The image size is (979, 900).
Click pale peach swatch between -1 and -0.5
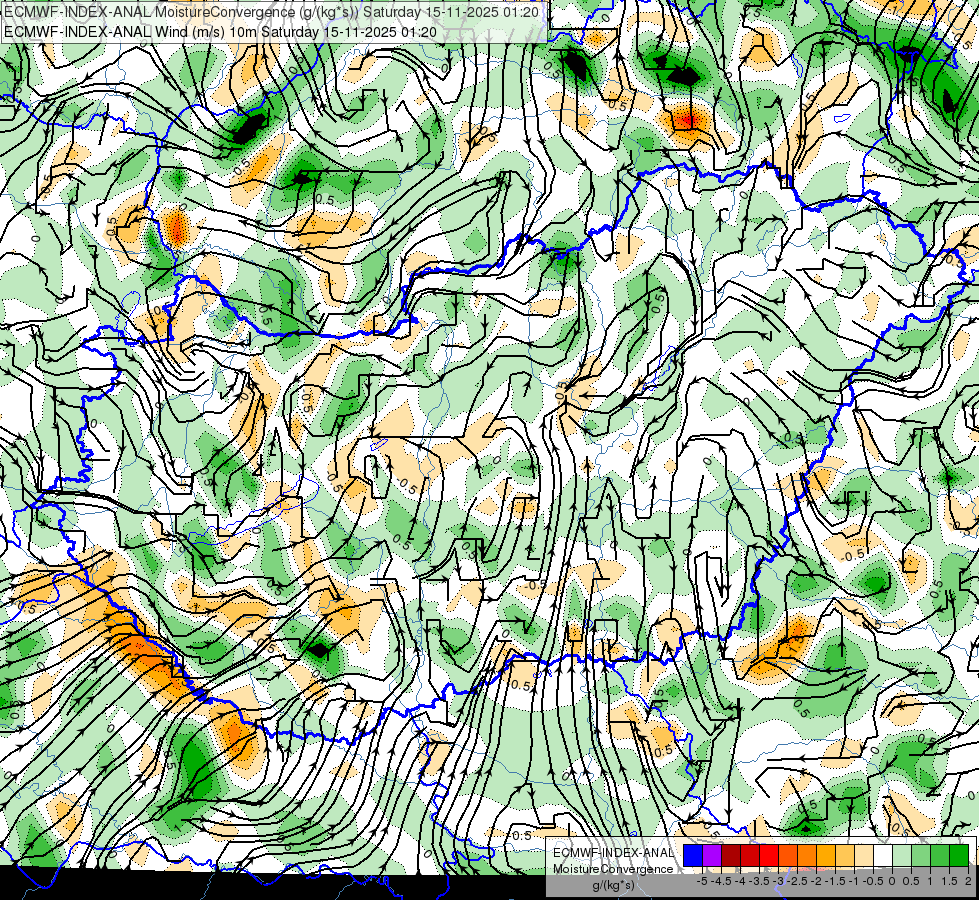(x=864, y=855)
